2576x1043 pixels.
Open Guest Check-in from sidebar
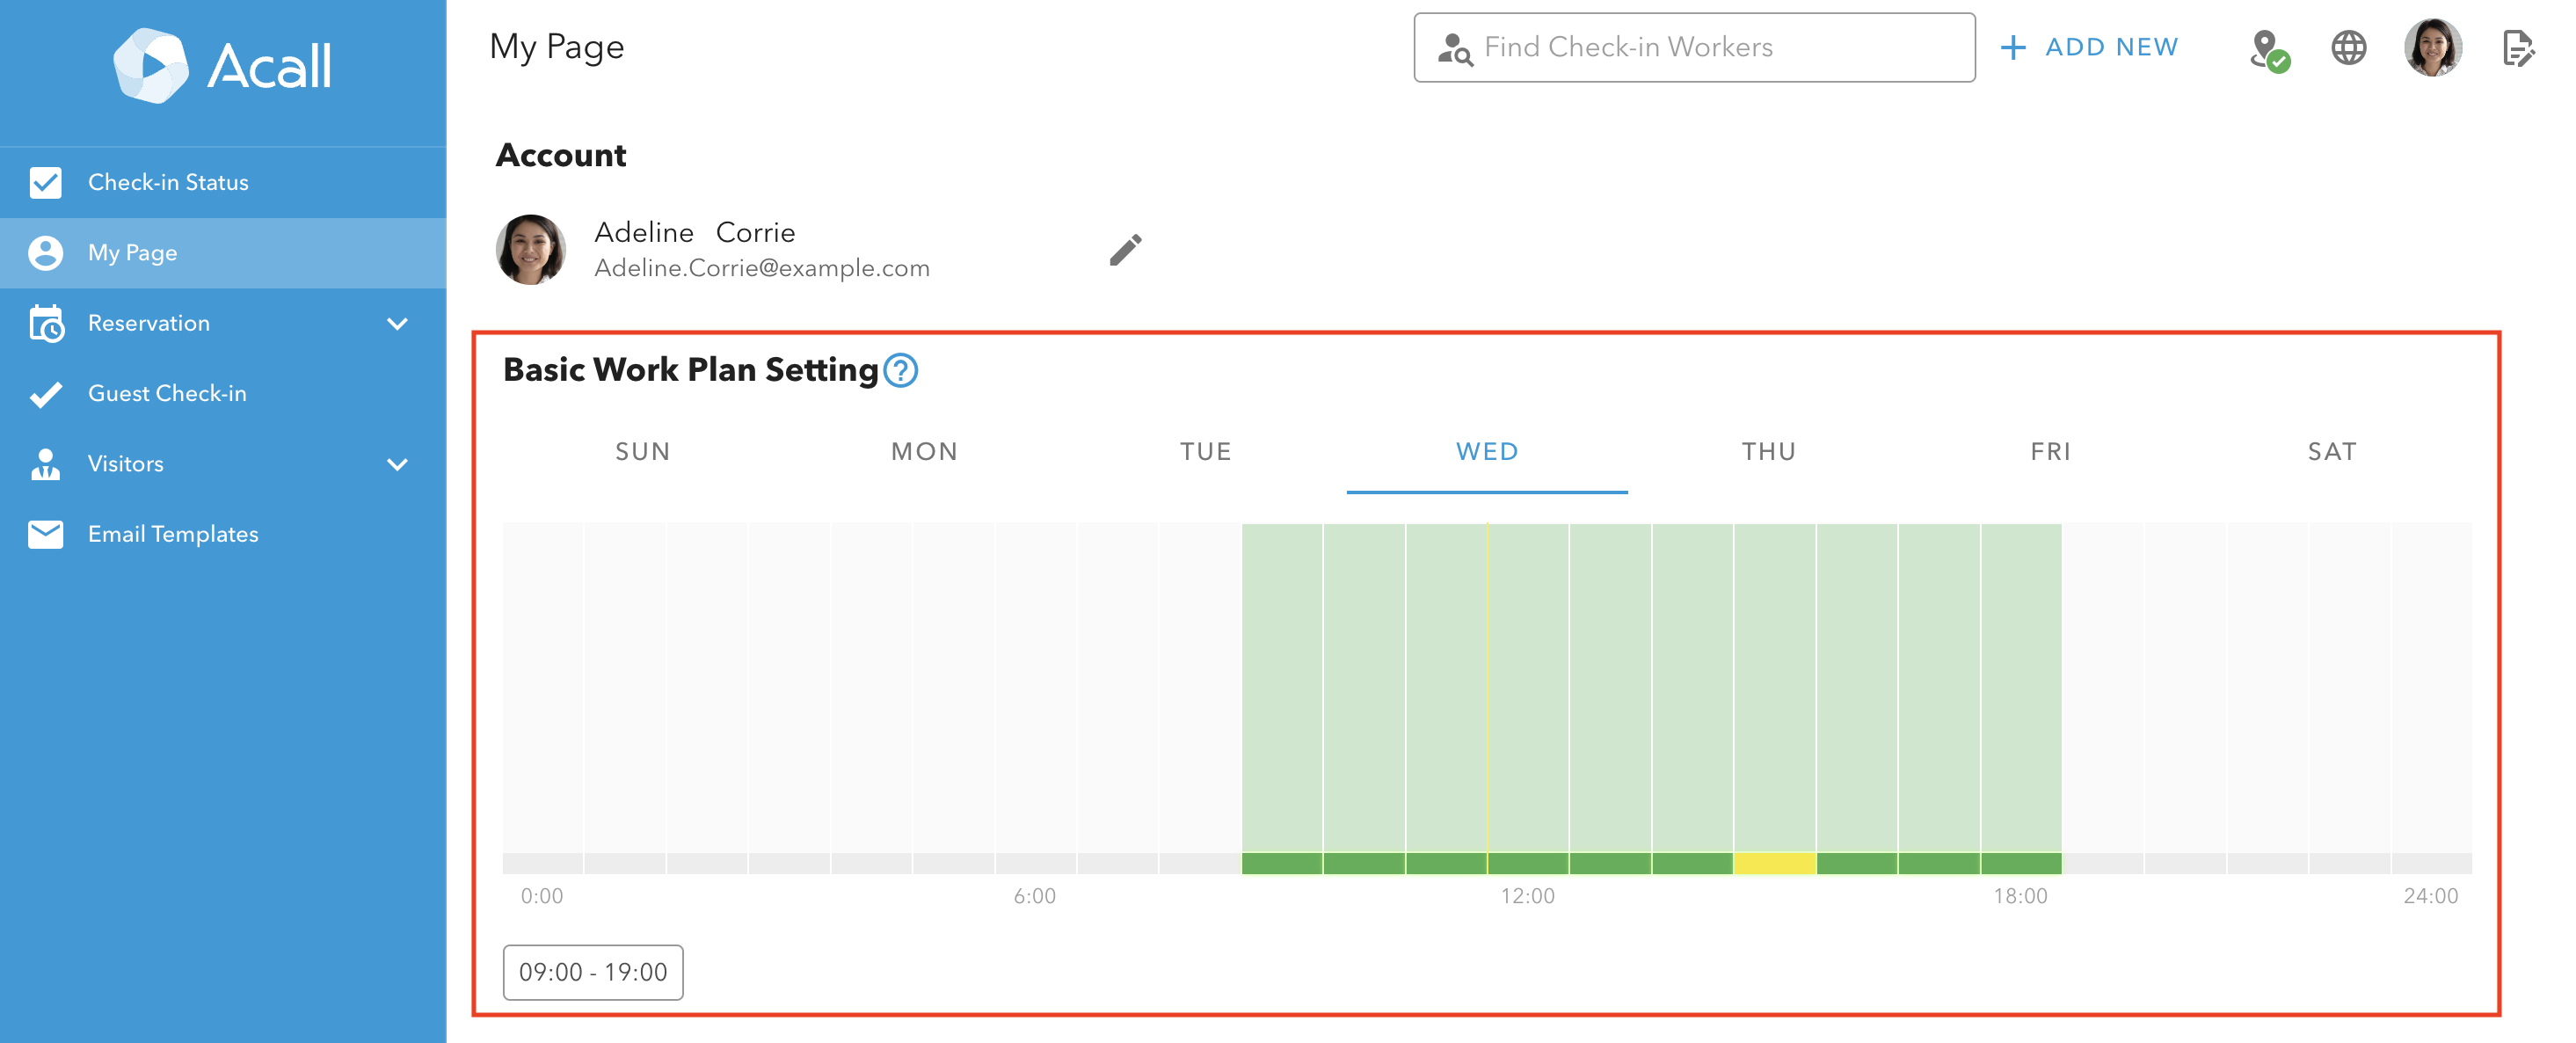[x=167, y=393]
